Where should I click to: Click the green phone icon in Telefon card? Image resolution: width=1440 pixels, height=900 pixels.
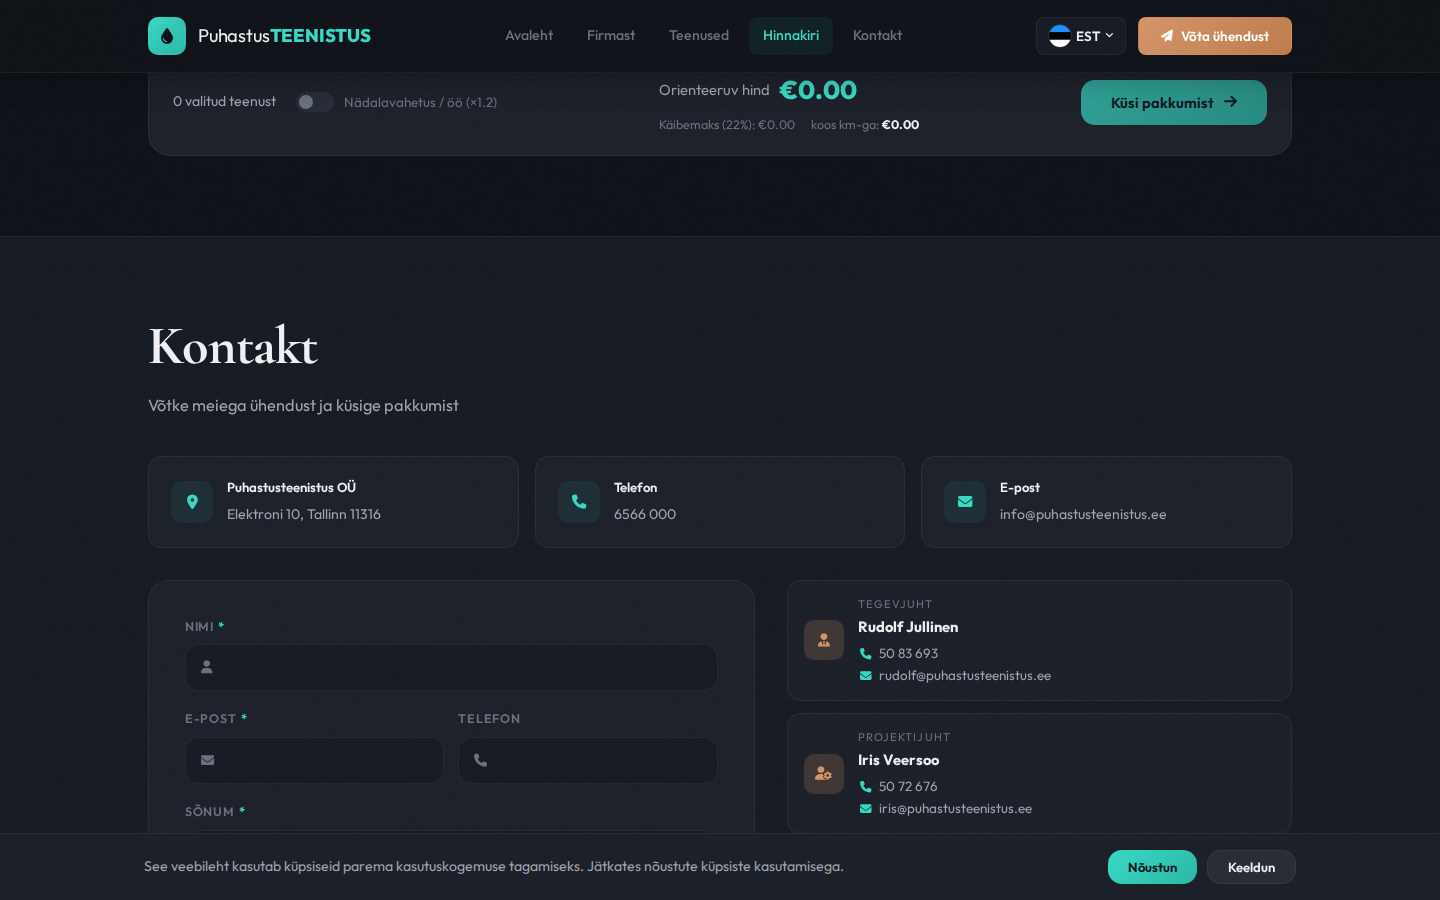click(x=579, y=502)
